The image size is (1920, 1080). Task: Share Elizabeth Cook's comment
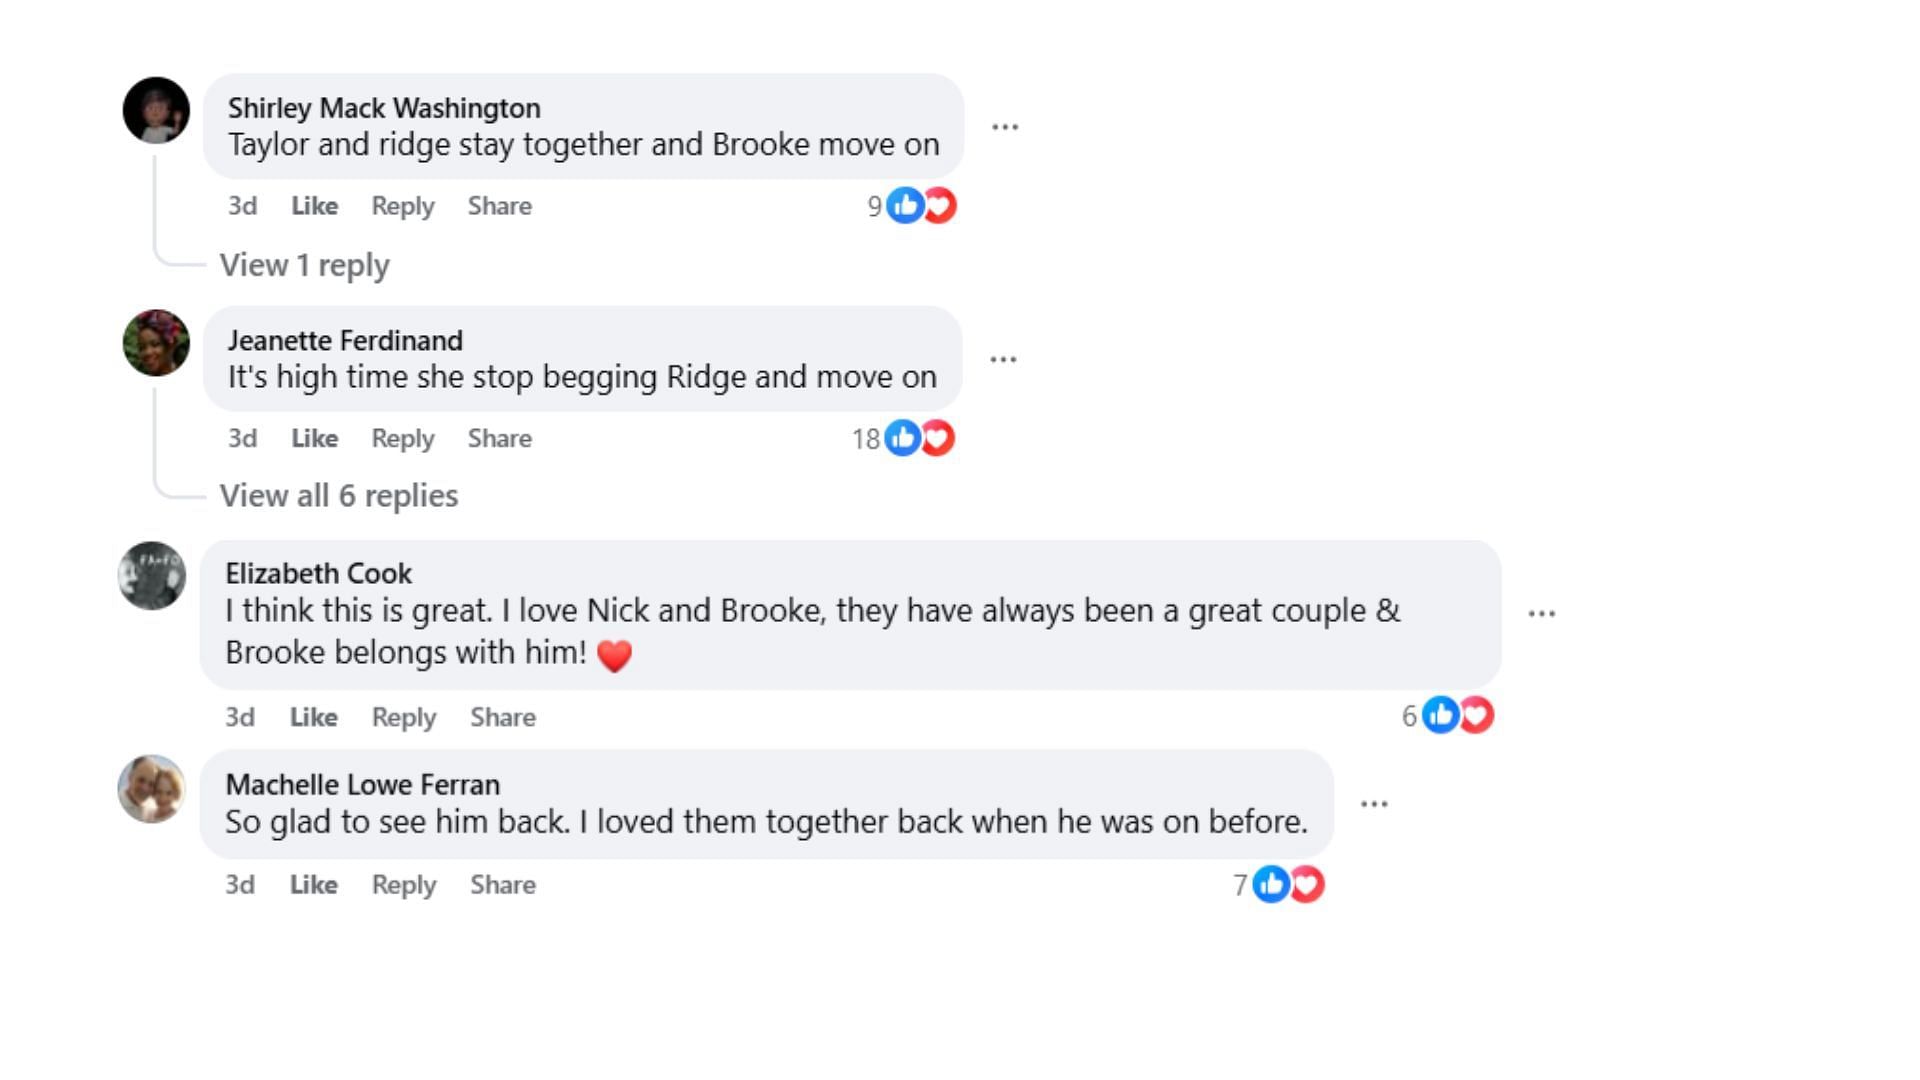click(503, 717)
